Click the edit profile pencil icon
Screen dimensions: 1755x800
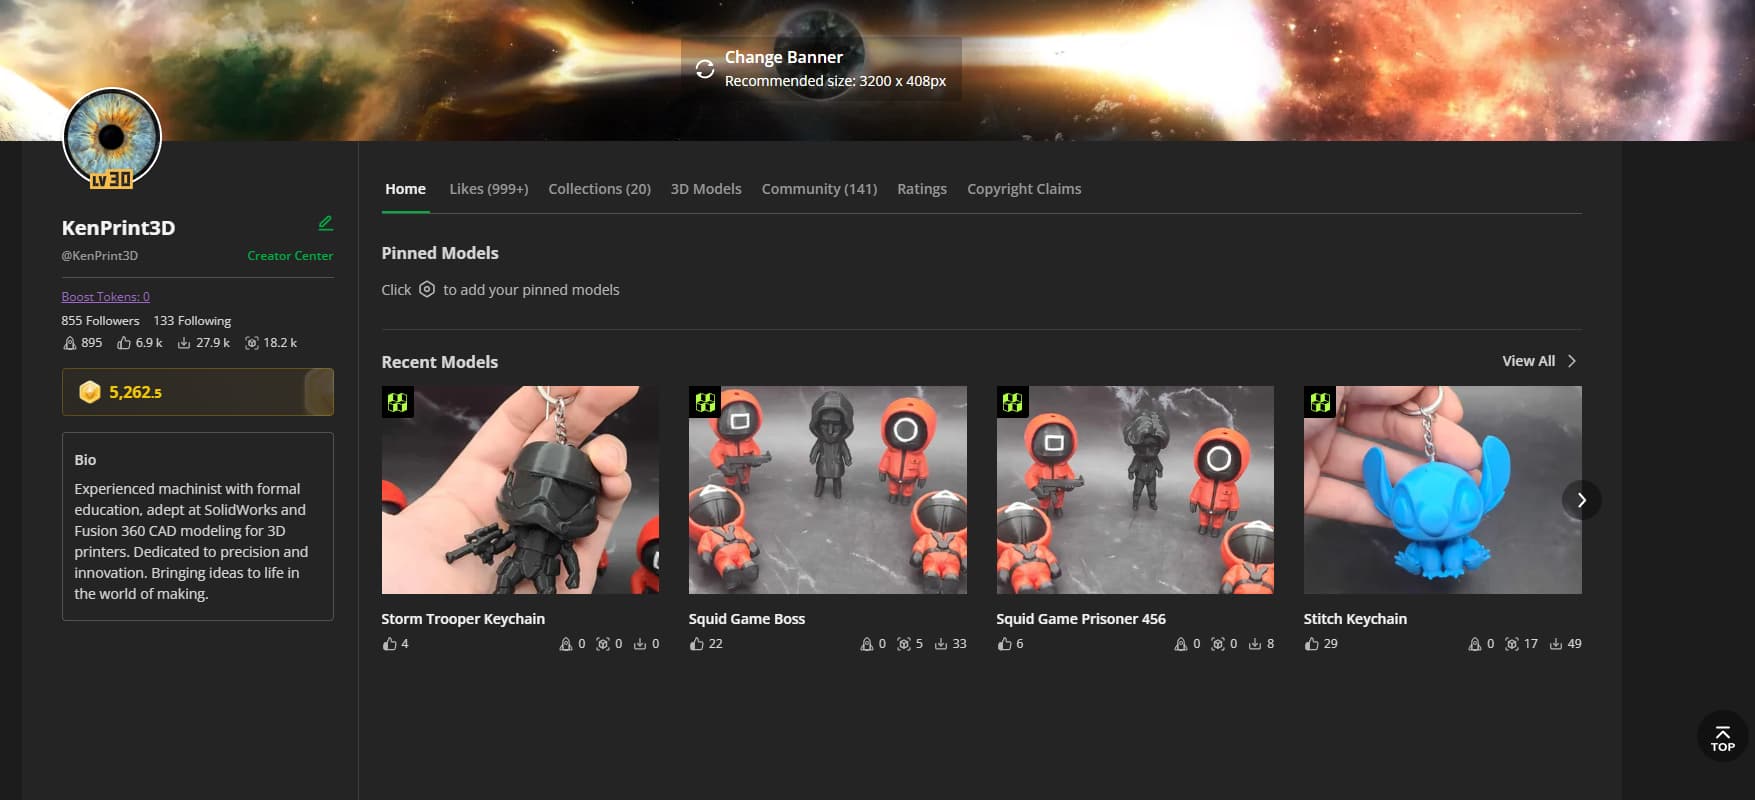click(x=325, y=223)
